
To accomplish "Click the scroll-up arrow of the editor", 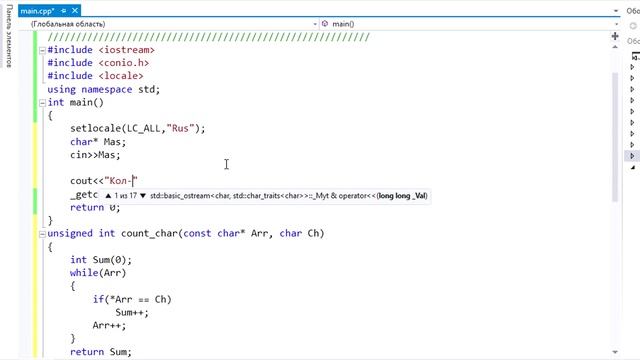I will (x=615, y=47).
